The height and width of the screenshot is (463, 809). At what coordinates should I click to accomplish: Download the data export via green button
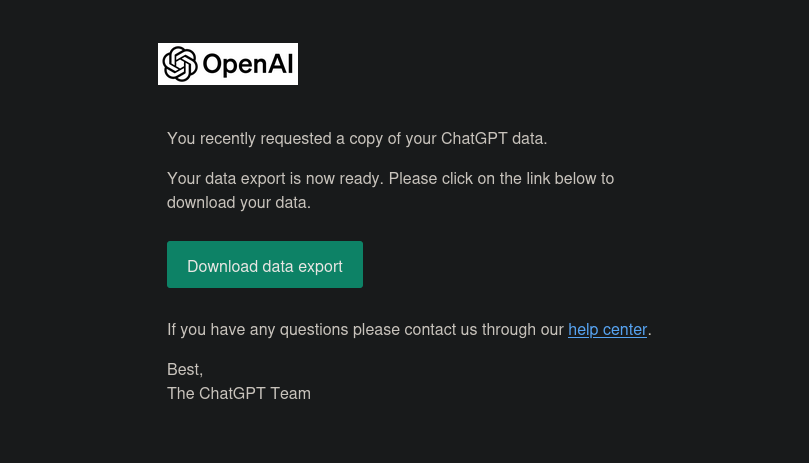(x=265, y=264)
